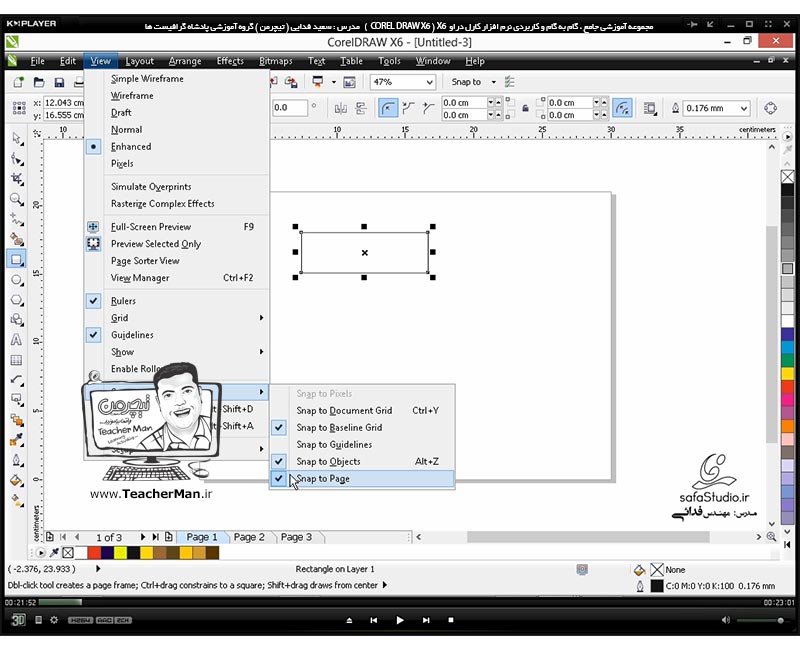This screenshot has height=650, width=800.
Task: Expand the Show submenu
Action: pos(177,352)
